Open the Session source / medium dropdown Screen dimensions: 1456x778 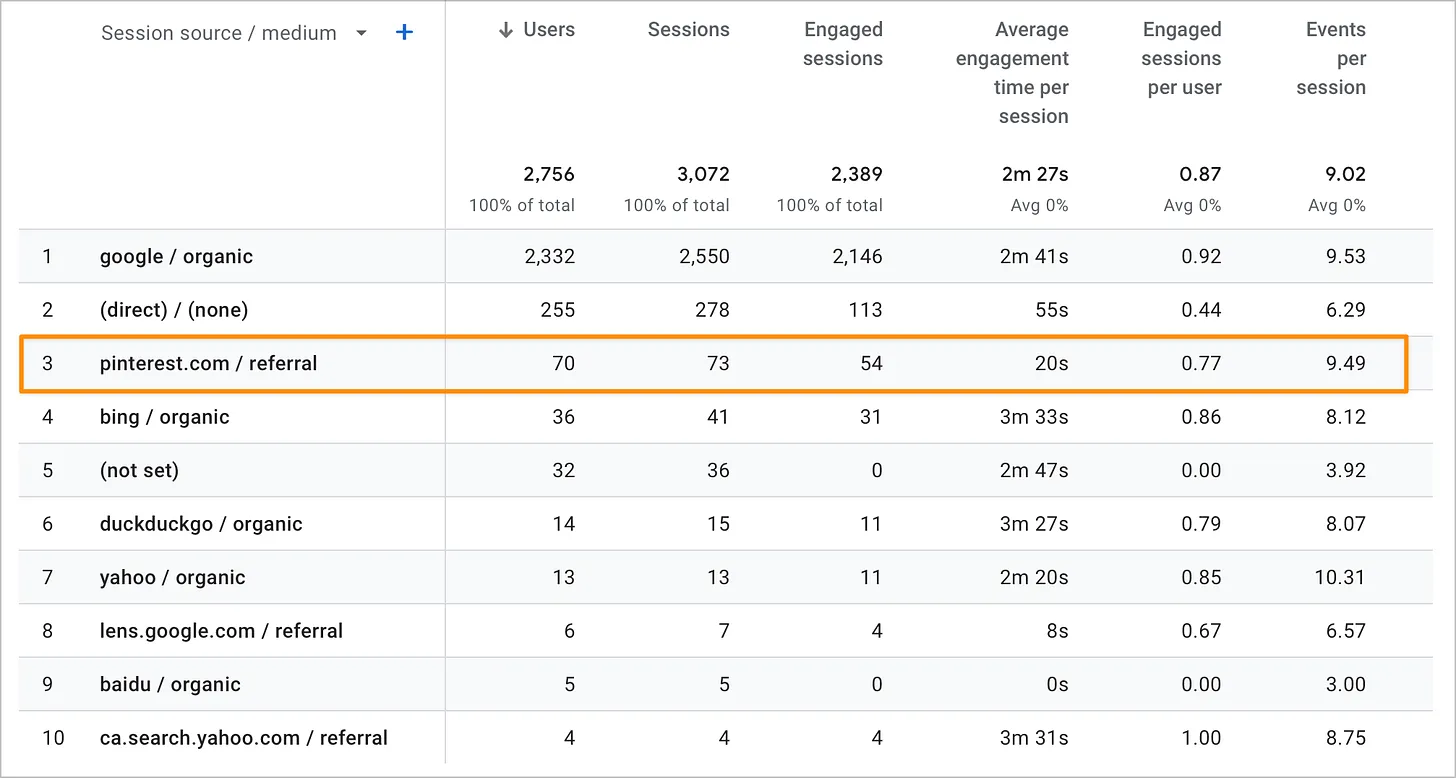361,34
